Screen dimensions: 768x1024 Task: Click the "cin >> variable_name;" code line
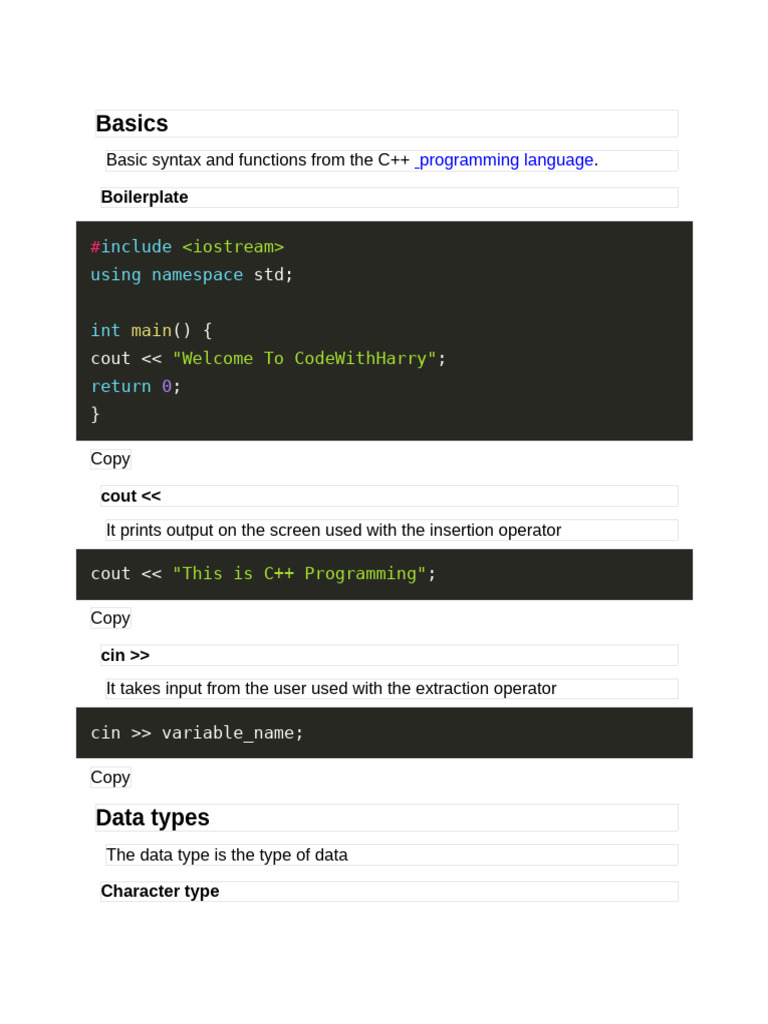click(x=197, y=732)
